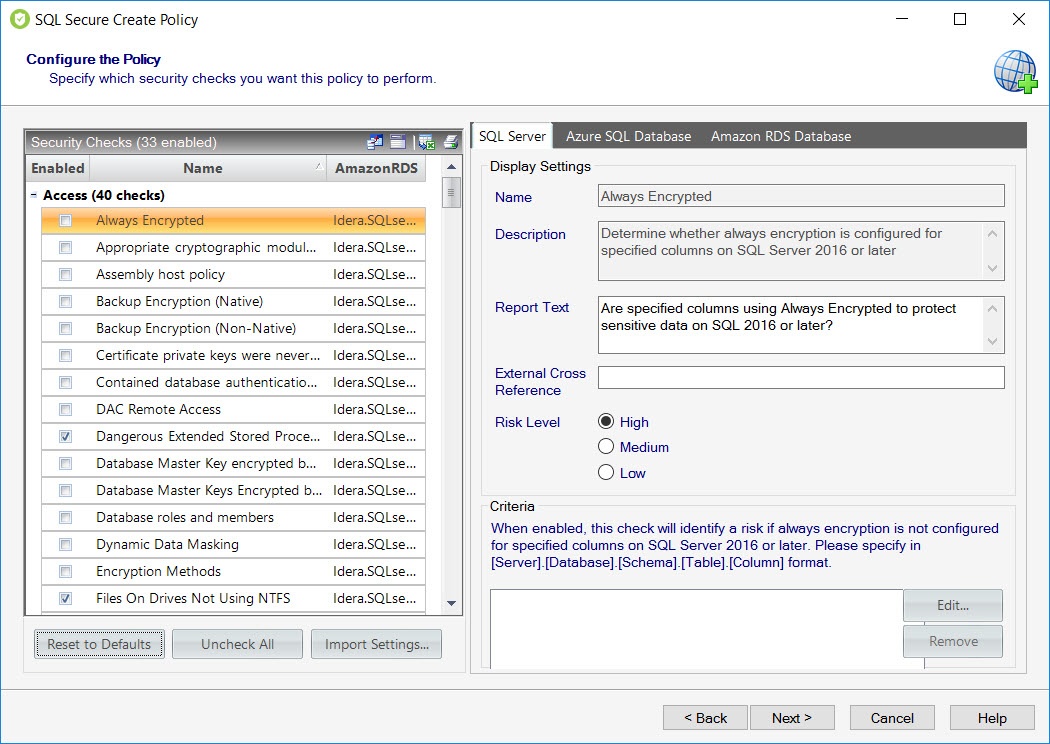The height and width of the screenshot is (744, 1050).
Task: Sort checks by Name column header
Action: point(203,168)
